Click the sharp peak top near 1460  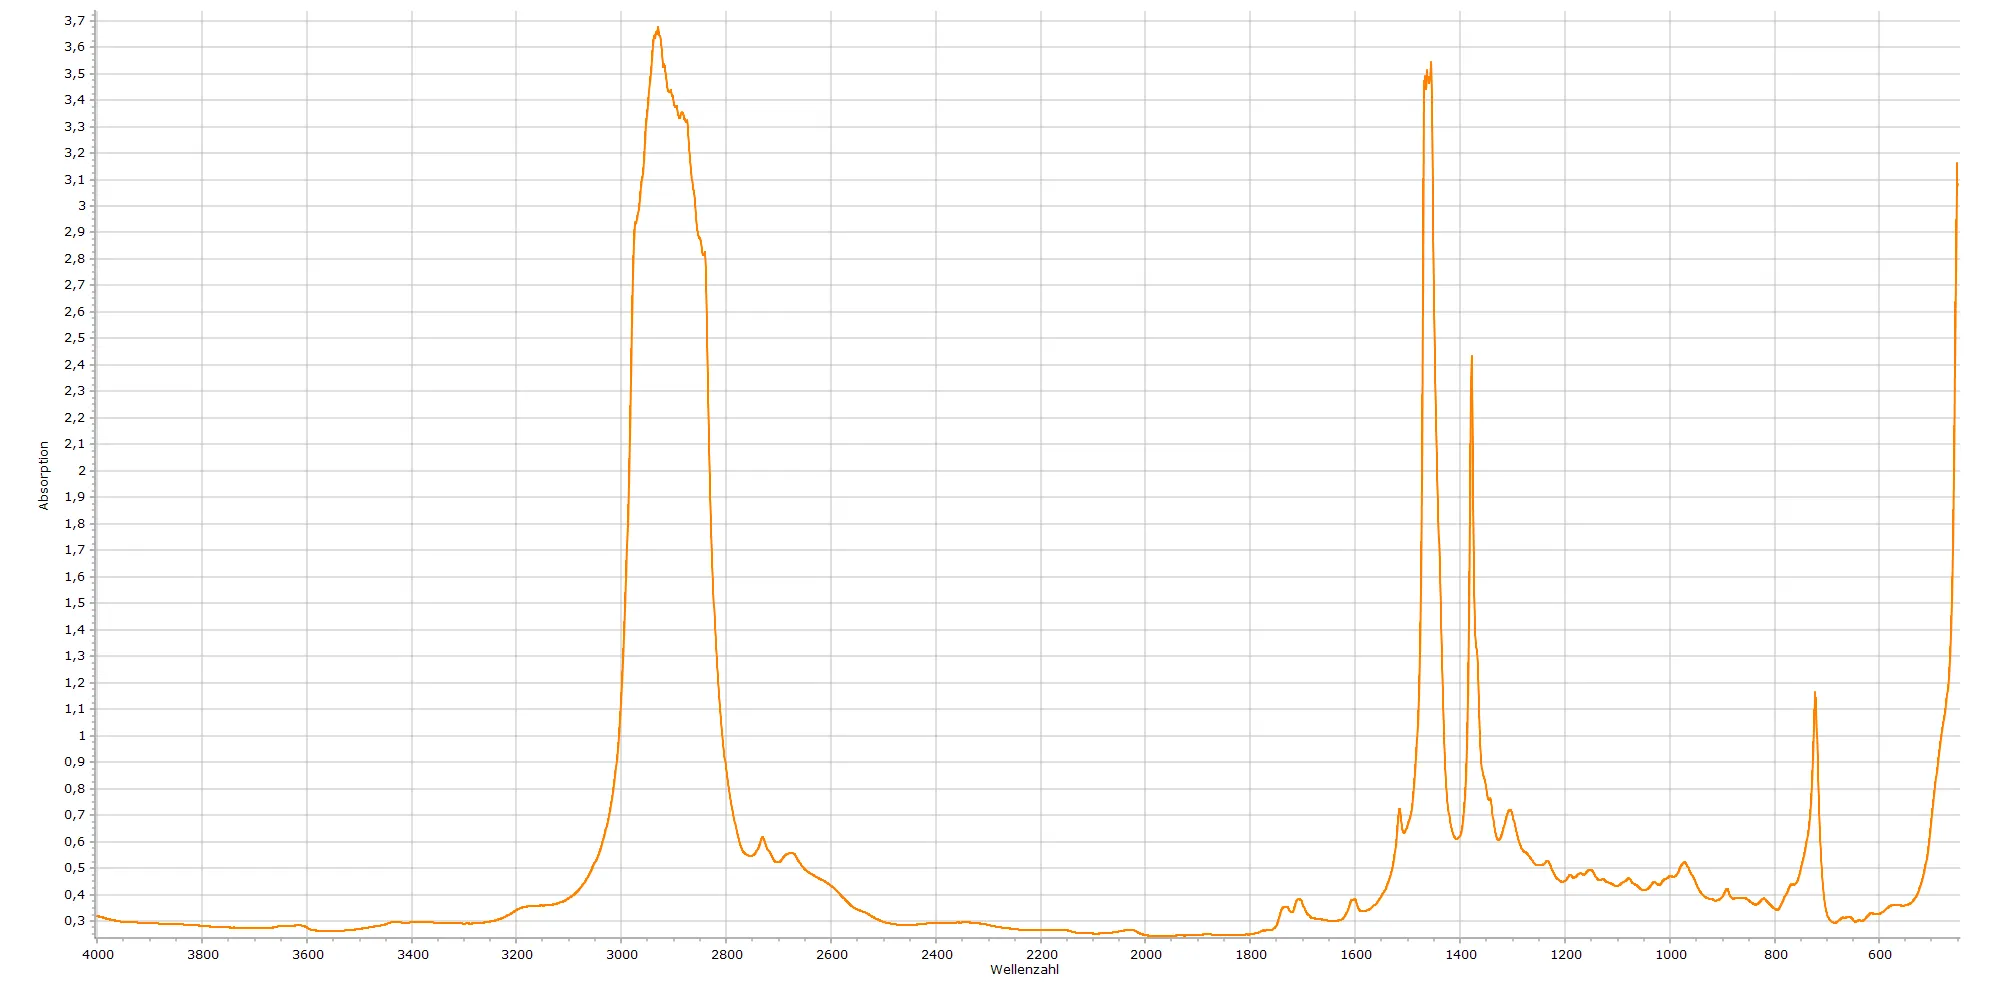pyautogui.click(x=1430, y=64)
